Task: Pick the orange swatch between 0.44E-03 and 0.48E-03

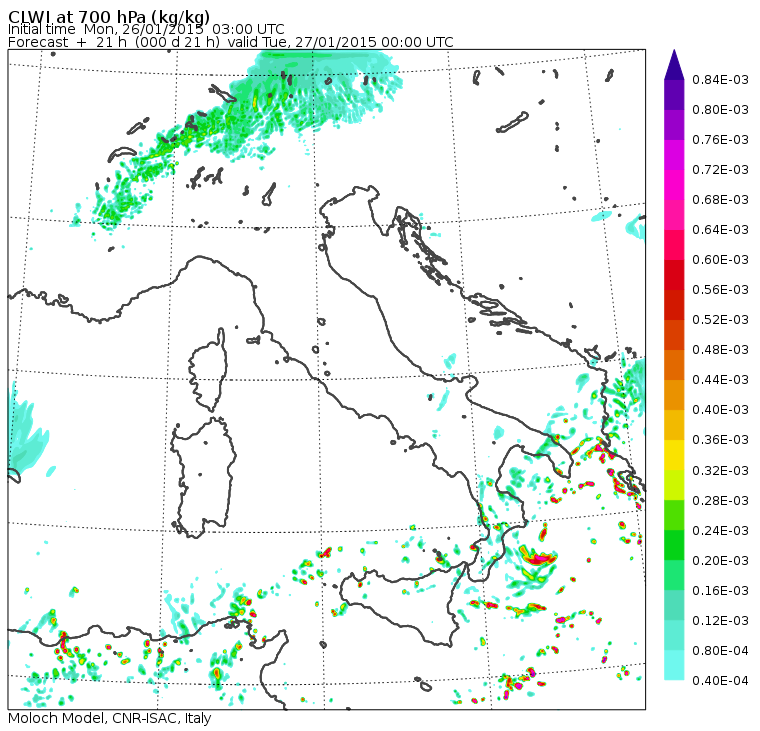Action: (x=674, y=366)
